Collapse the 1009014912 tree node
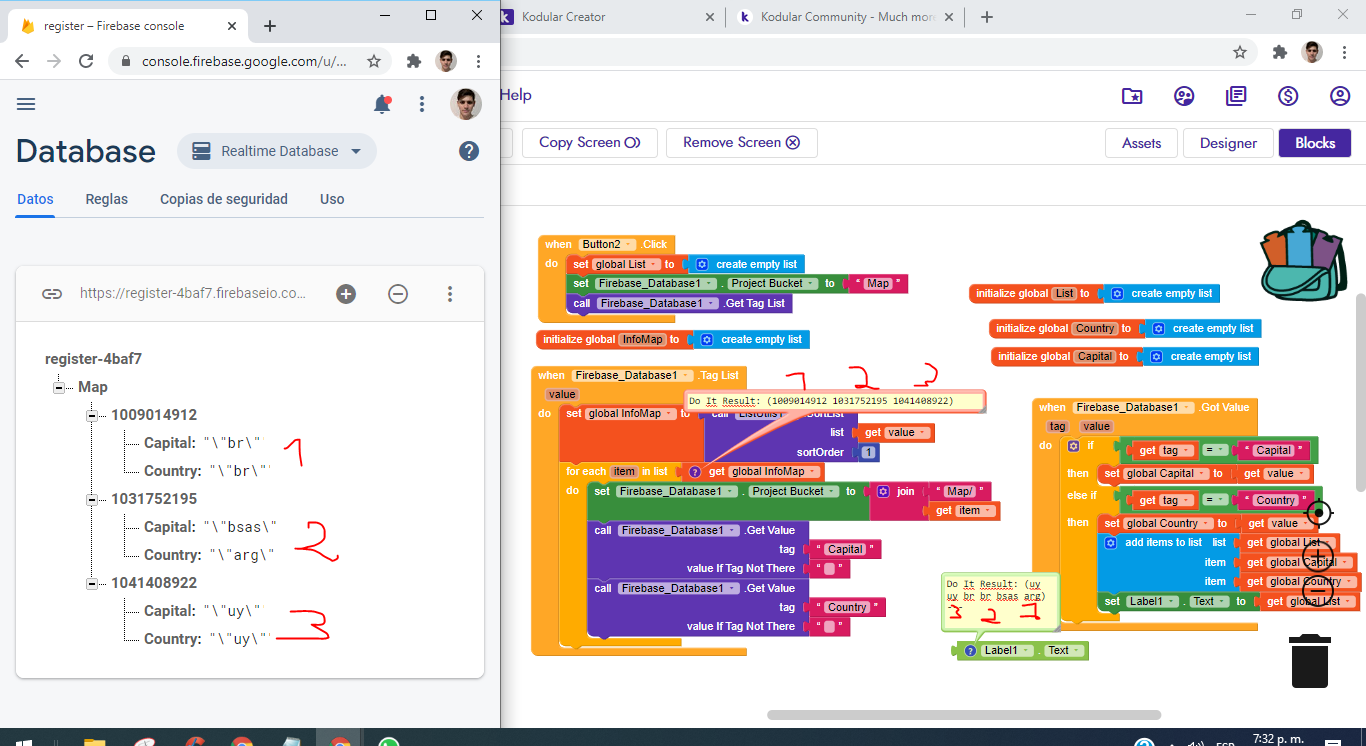Screen dimensions: 1366x746 pos(92,415)
